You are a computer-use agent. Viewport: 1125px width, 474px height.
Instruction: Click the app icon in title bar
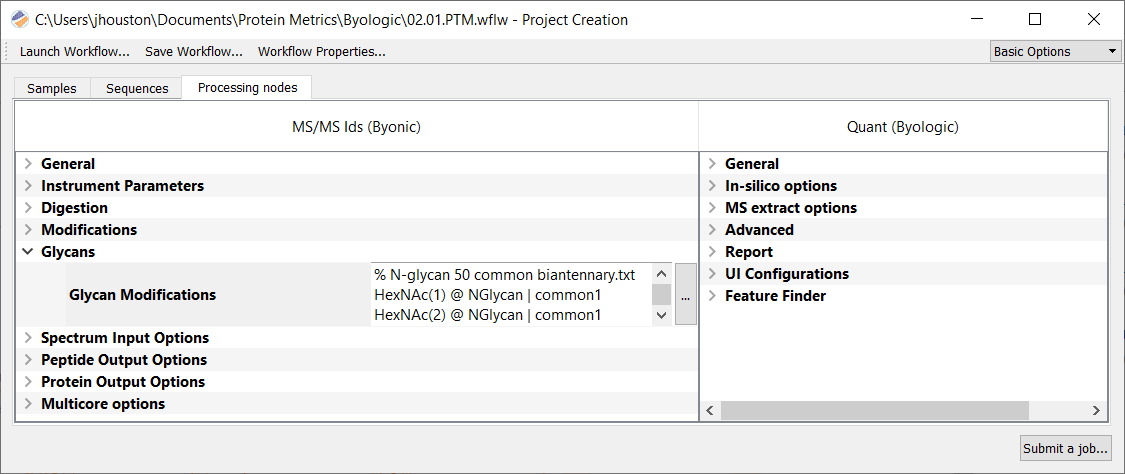[21, 19]
